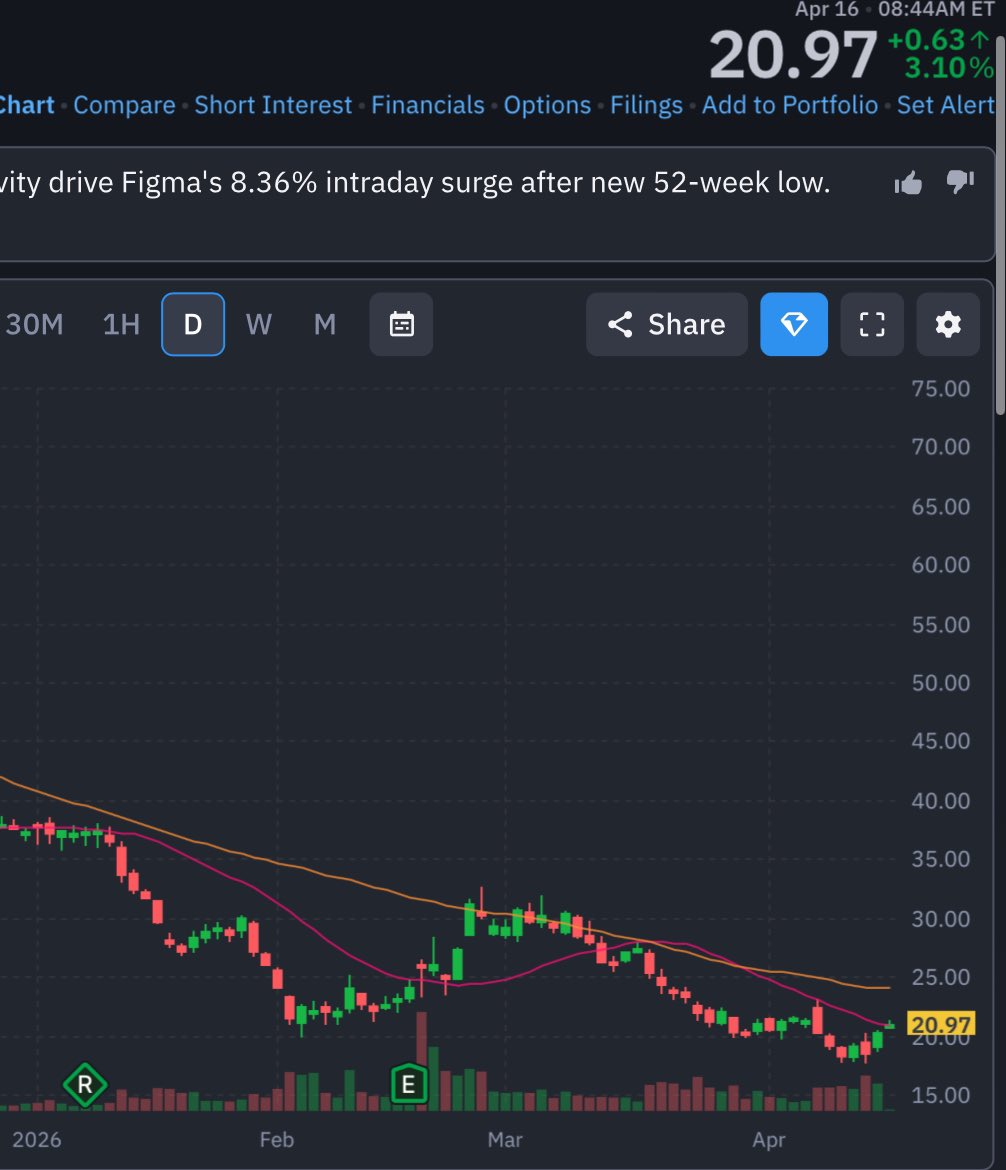Screen dimensions: 1006x1170
Task: Select the D daily timeframe
Action: click(x=193, y=325)
